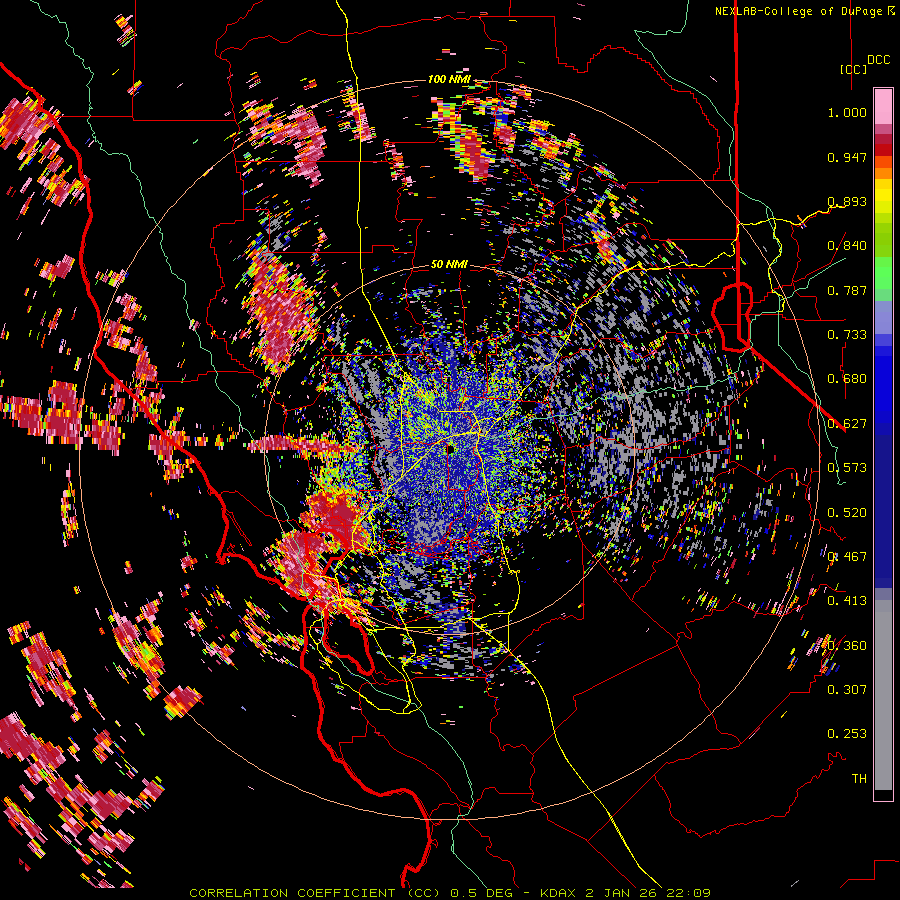
Task: Click the 0.947 legend value
Action: pyautogui.click(x=847, y=157)
